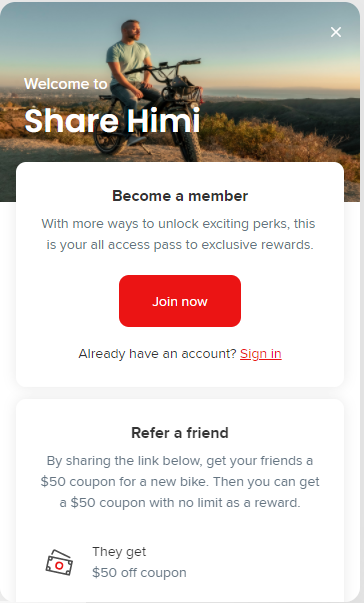Click the cash coupon icon
Viewport: 364px width, 603px height.
[59, 563]
